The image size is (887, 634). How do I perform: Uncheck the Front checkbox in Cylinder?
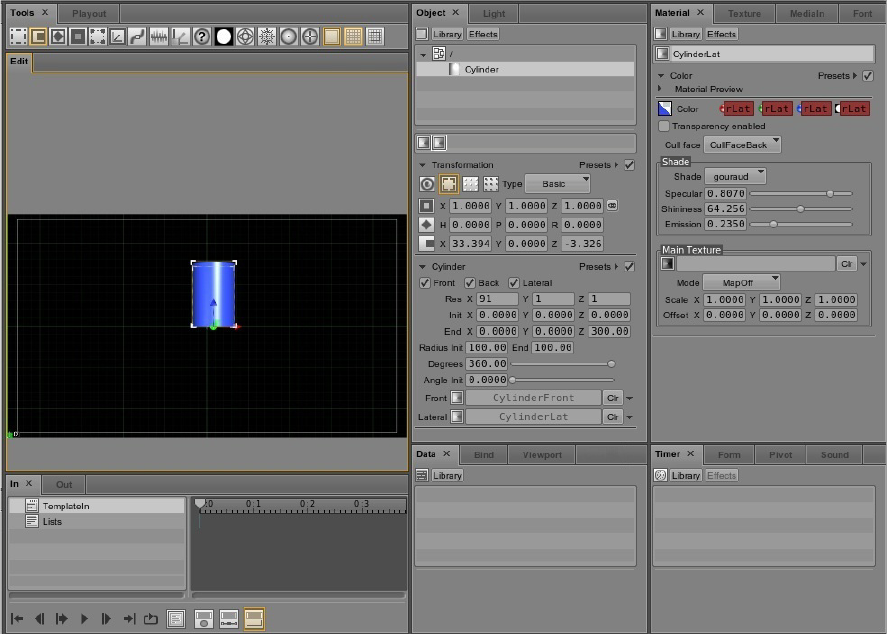[x=425, y=283]
